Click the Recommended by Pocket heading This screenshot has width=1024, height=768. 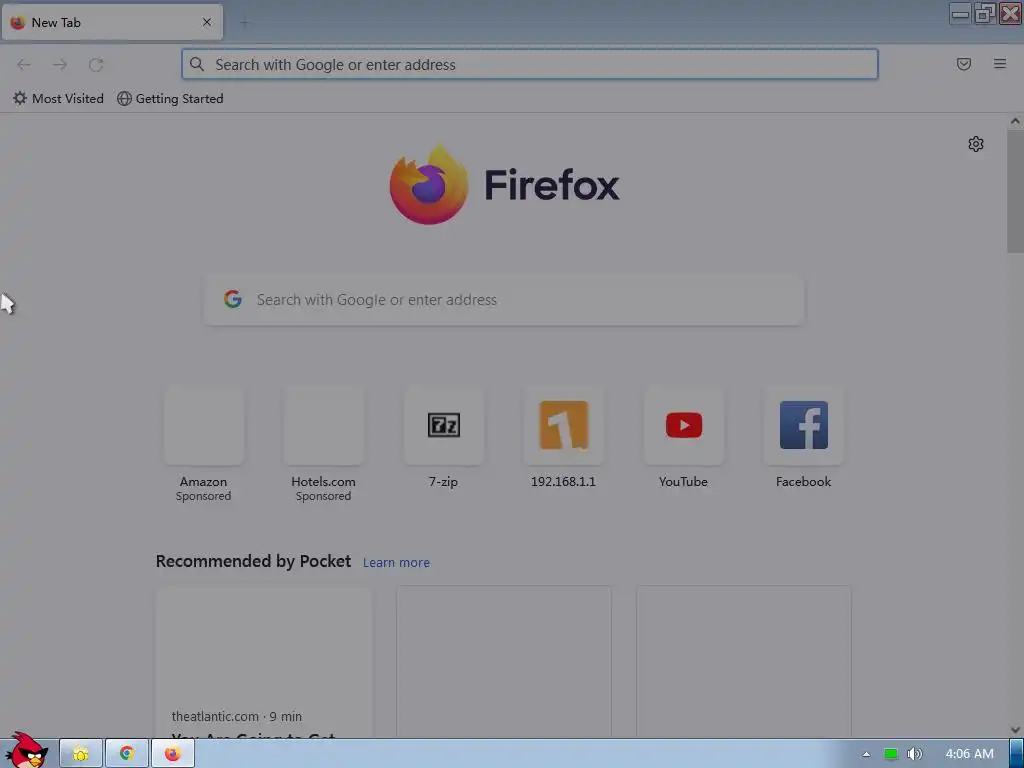pos(253,562)
